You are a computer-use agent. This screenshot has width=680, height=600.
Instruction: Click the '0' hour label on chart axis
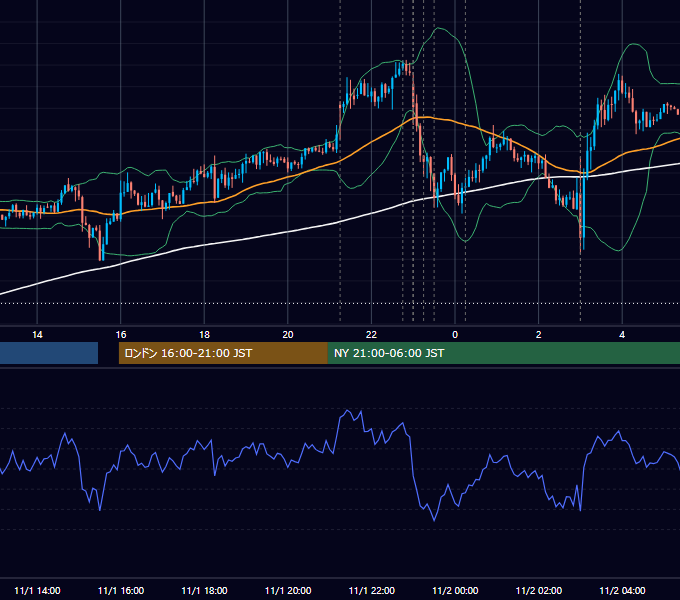coord(455,335)
